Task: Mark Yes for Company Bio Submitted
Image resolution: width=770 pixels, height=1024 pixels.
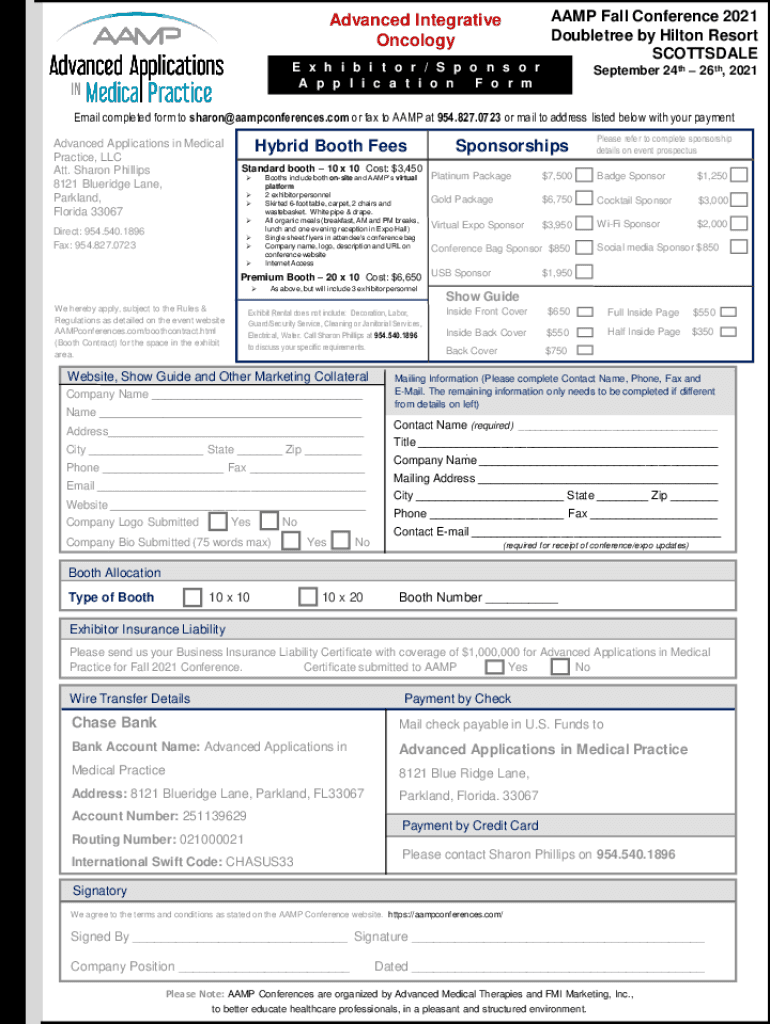Action: [291, 541]
